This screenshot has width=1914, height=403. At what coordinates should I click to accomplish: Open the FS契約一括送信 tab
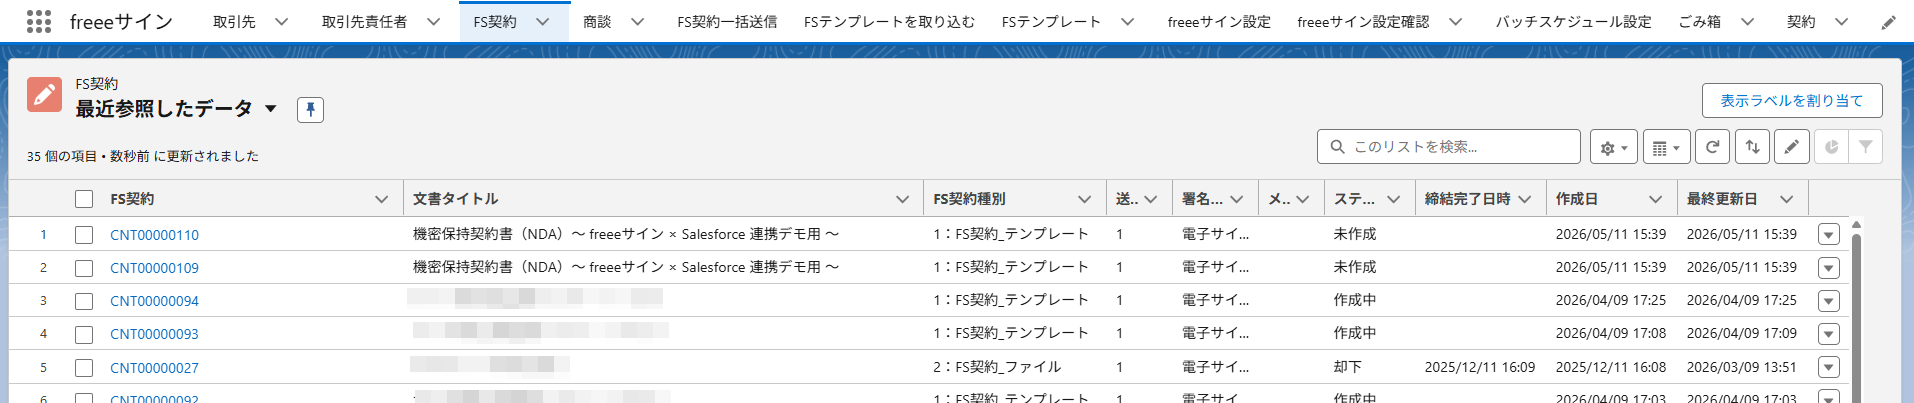727,21
